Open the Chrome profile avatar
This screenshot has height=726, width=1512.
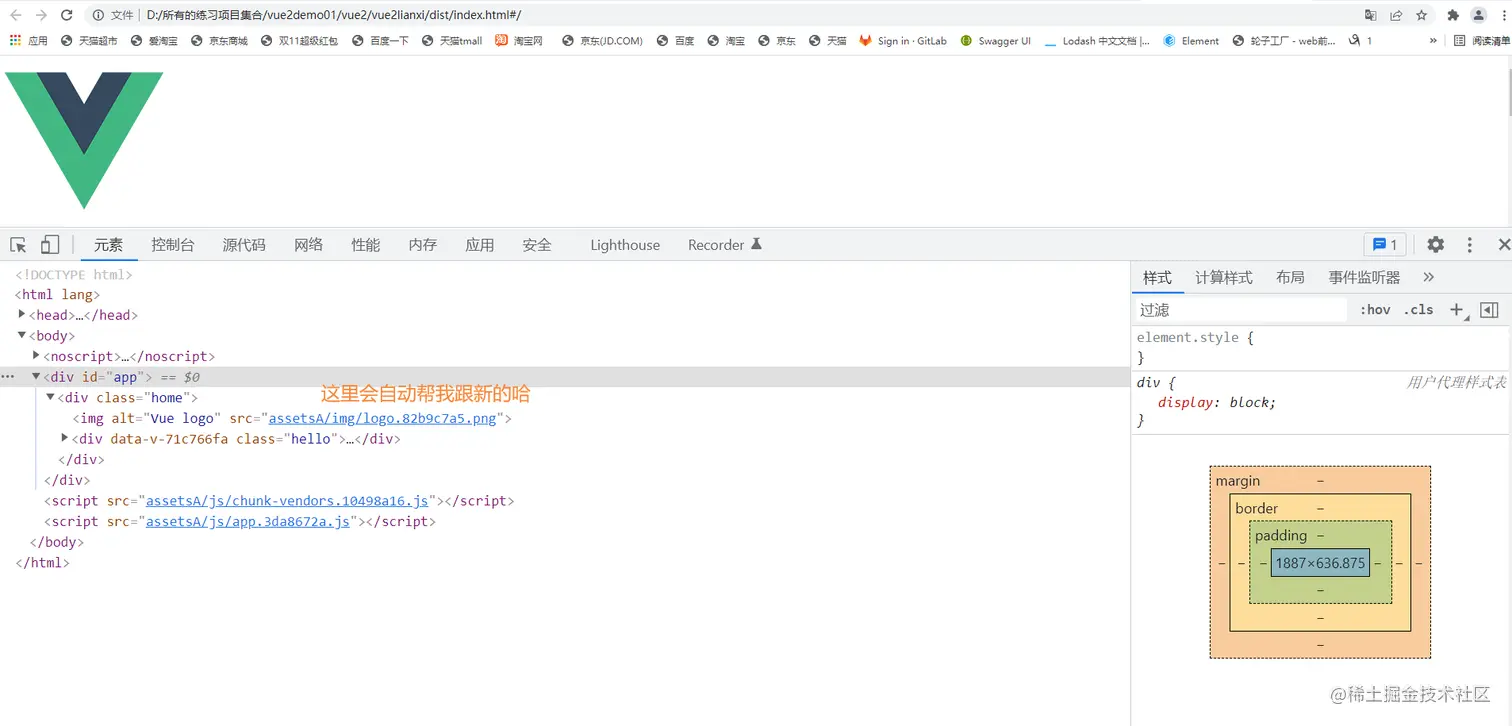pos(1478,15)
